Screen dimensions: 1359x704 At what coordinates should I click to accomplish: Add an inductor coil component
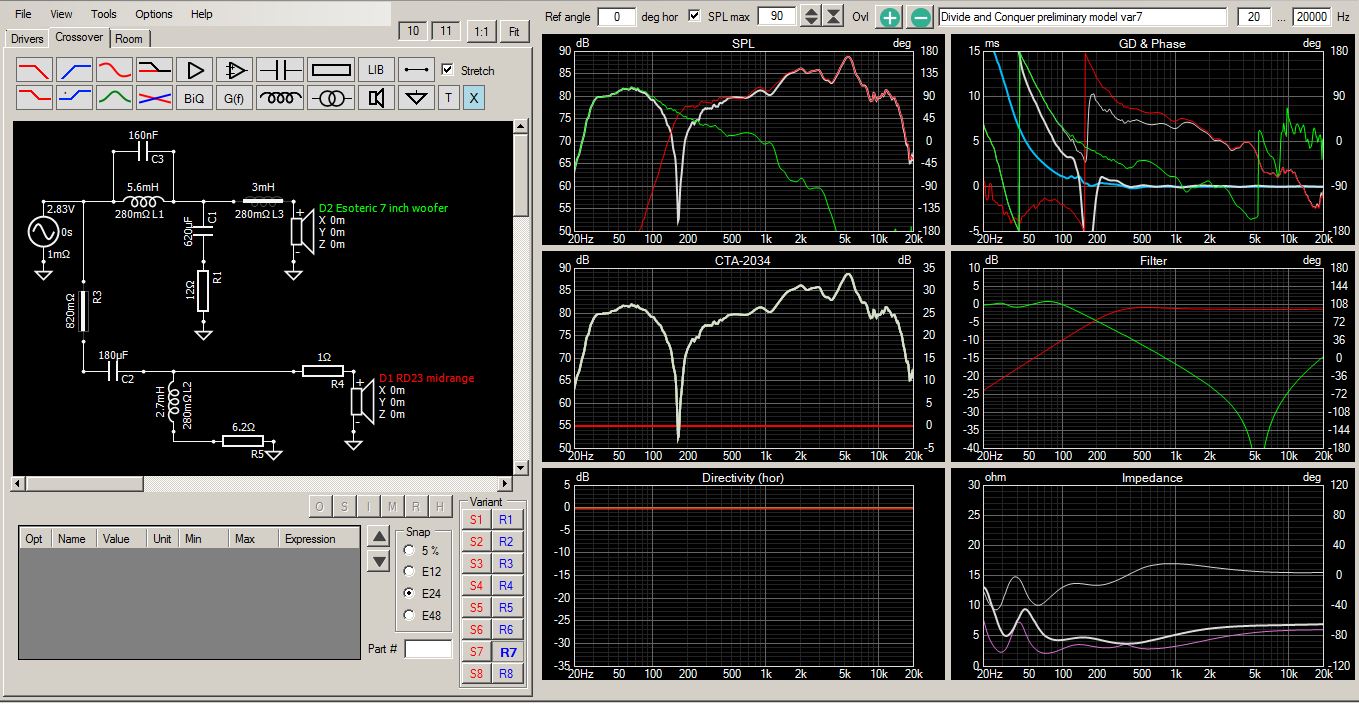coord(280,98)
